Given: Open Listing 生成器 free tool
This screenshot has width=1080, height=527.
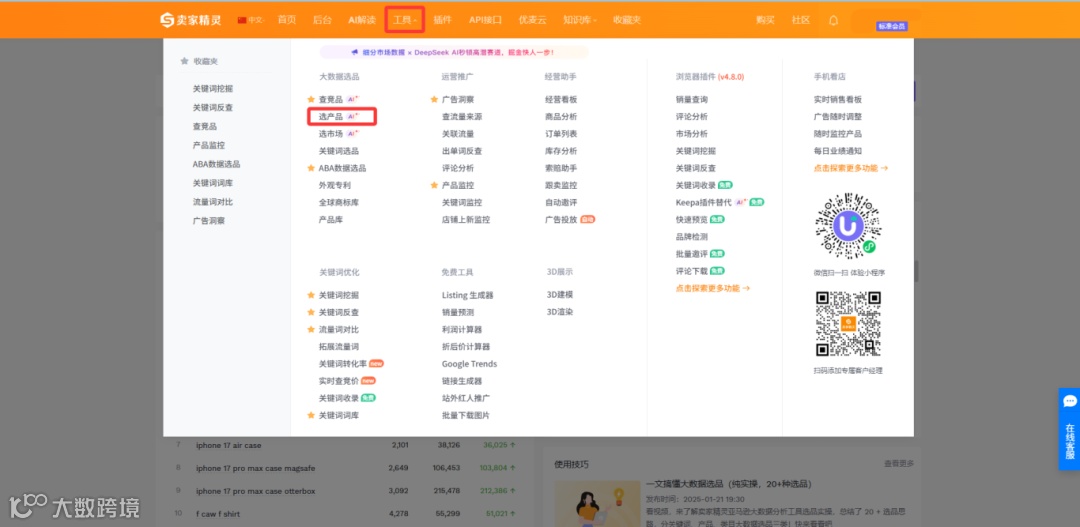Looking at the screenshot, I should [468, 295].
